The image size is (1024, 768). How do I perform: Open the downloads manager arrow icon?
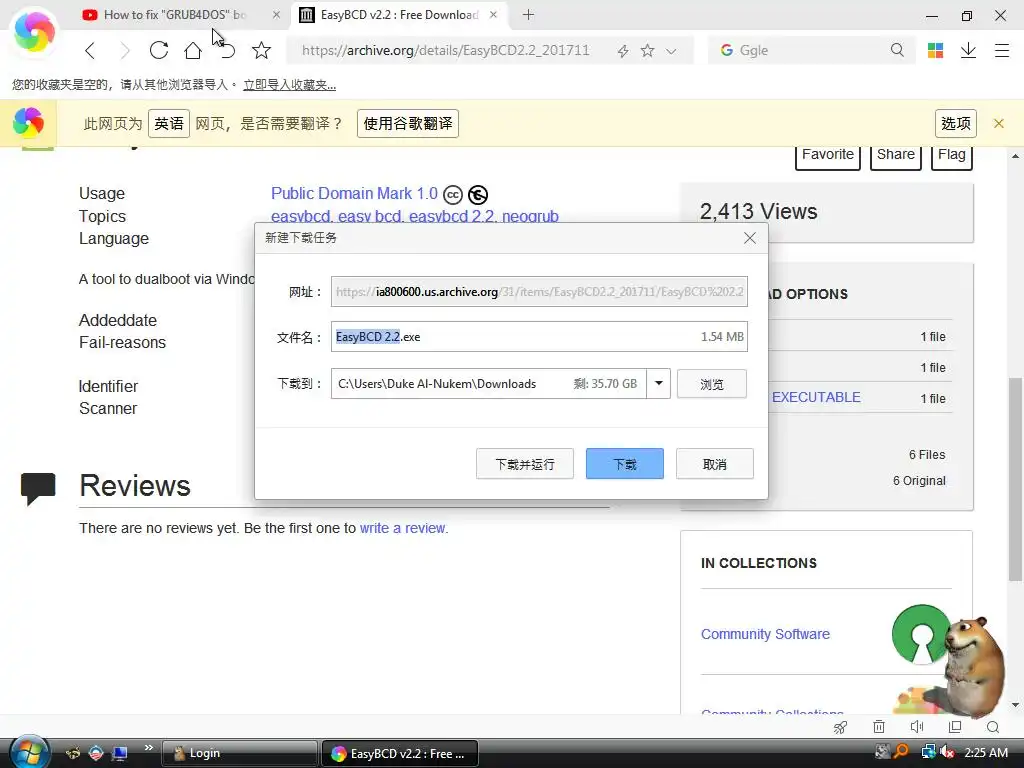(x=968, y=50)
